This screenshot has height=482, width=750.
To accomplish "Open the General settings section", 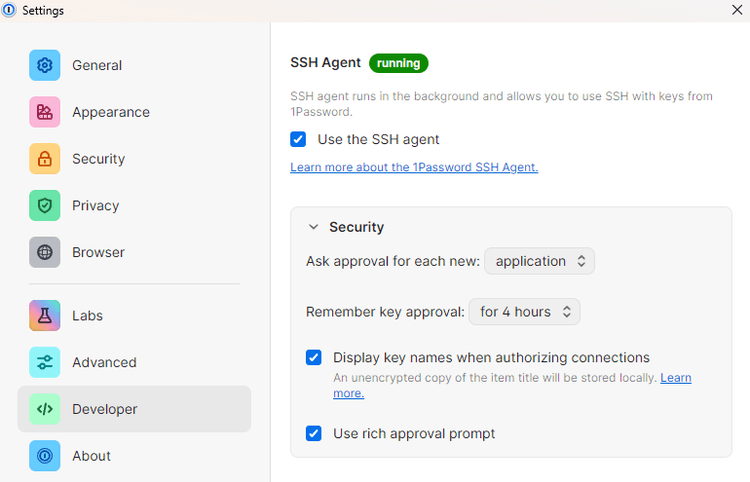I will (134, 65).
